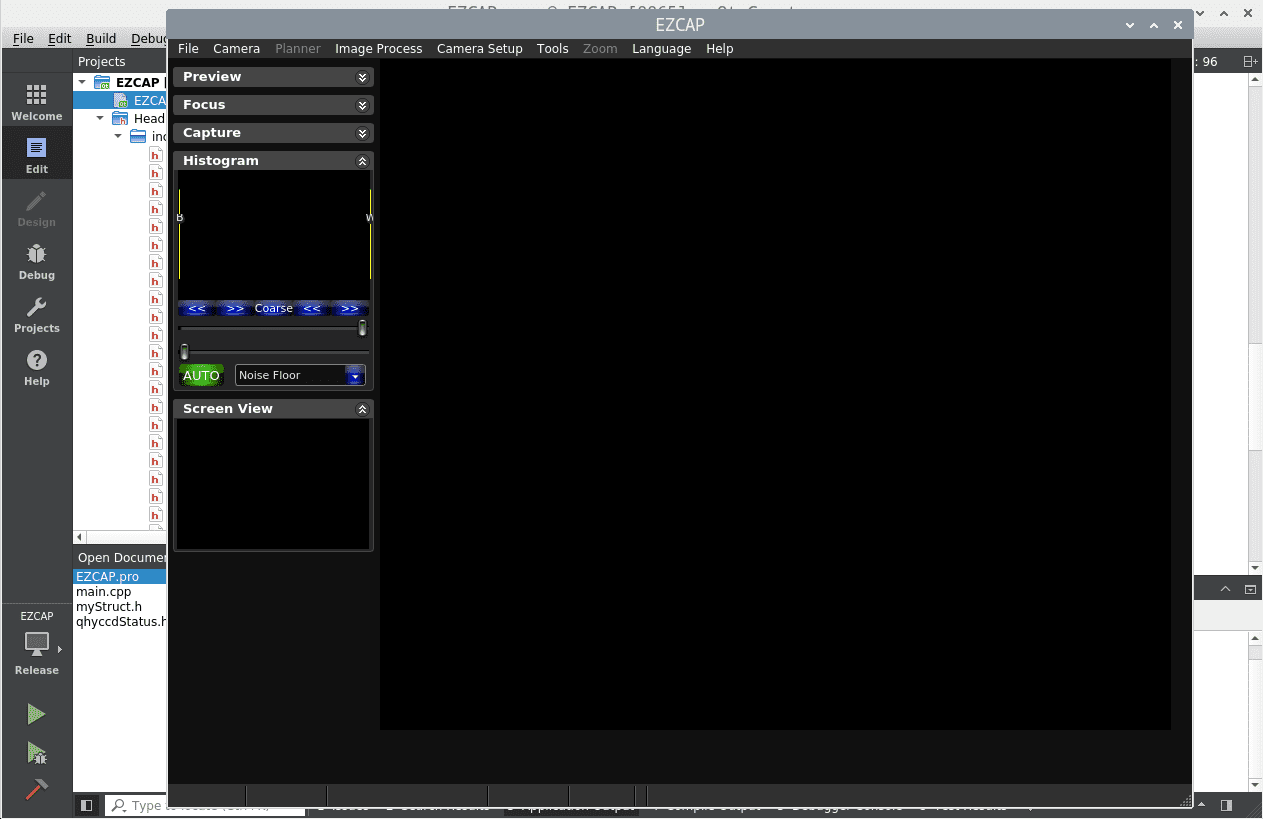Collapse the Histogram panel in EZCAP
Viewport: 1263px width, 819px height.
tap(362, 161)
